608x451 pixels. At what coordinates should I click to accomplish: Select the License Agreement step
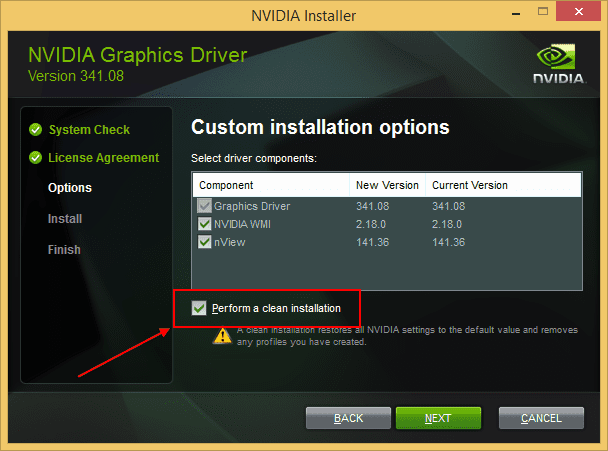click(104, 158)
